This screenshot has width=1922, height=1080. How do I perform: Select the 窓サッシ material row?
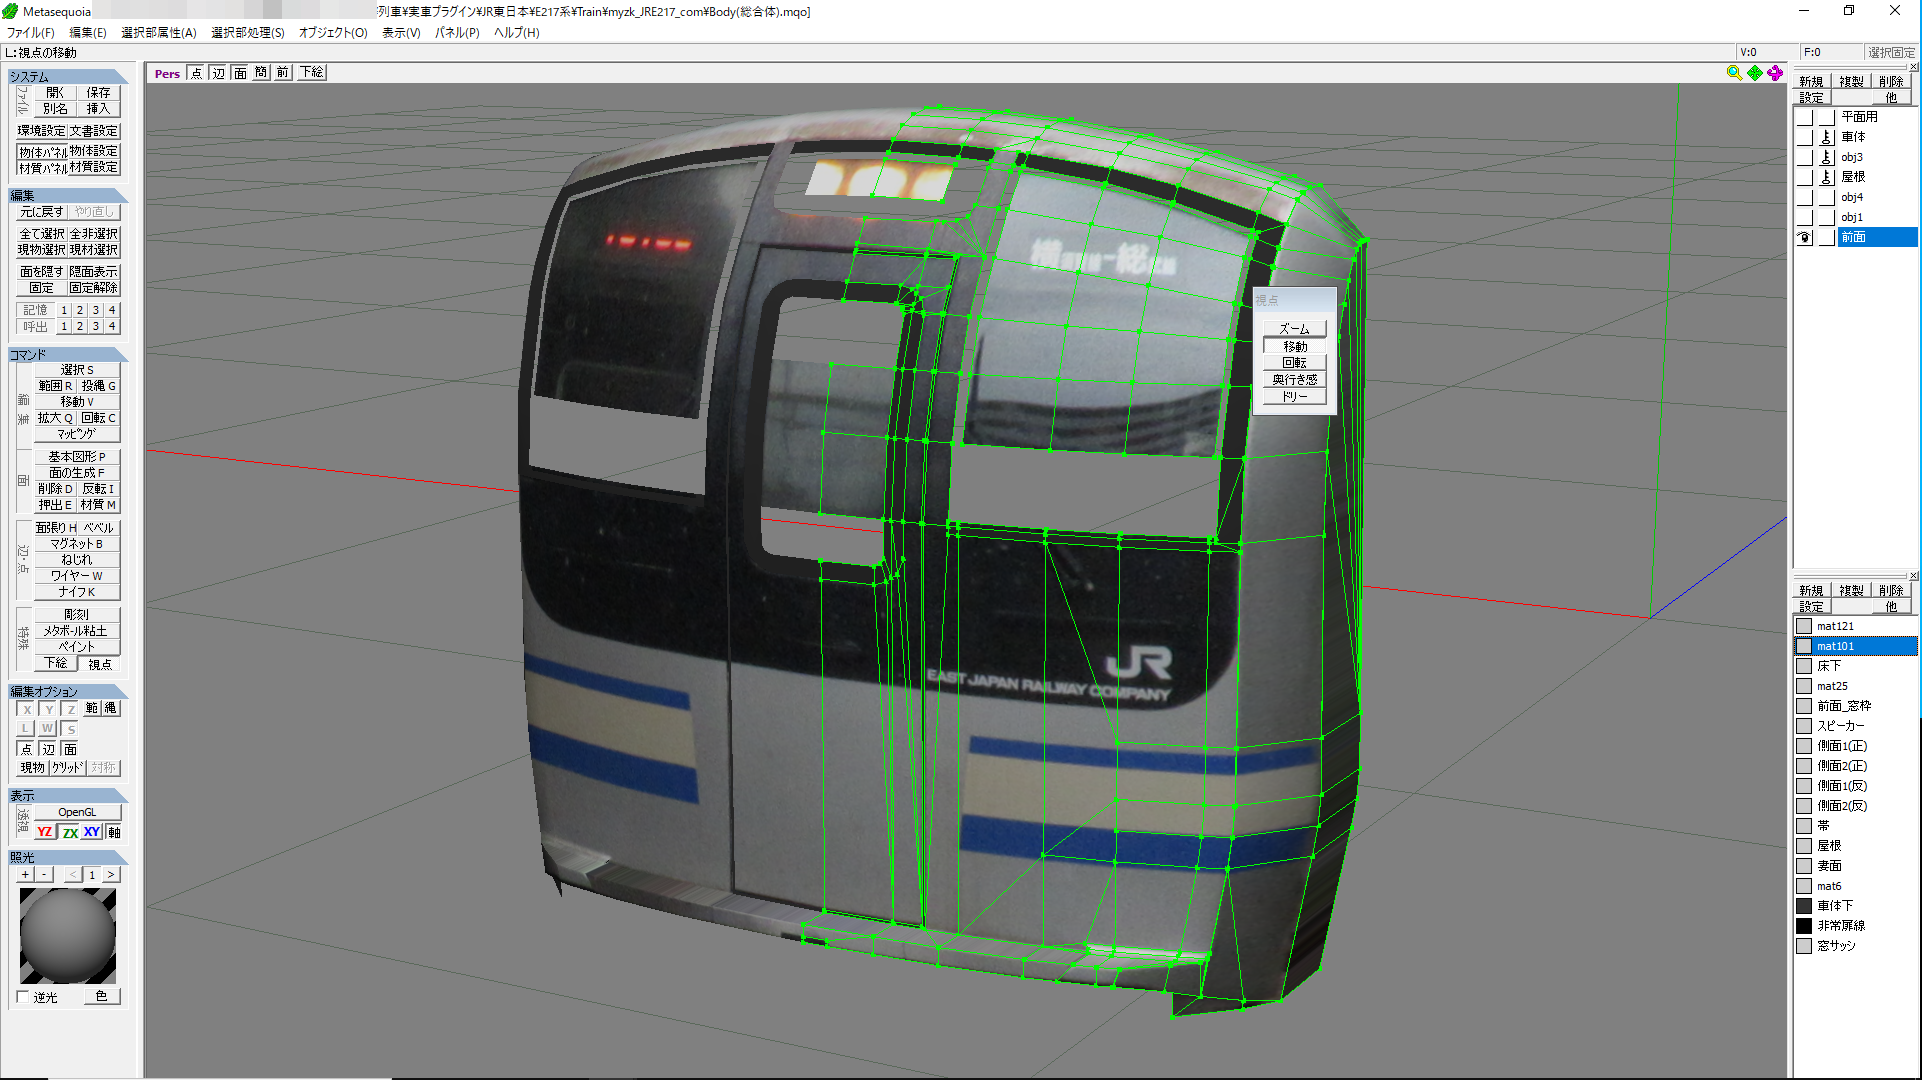(x=1856, y=946)
